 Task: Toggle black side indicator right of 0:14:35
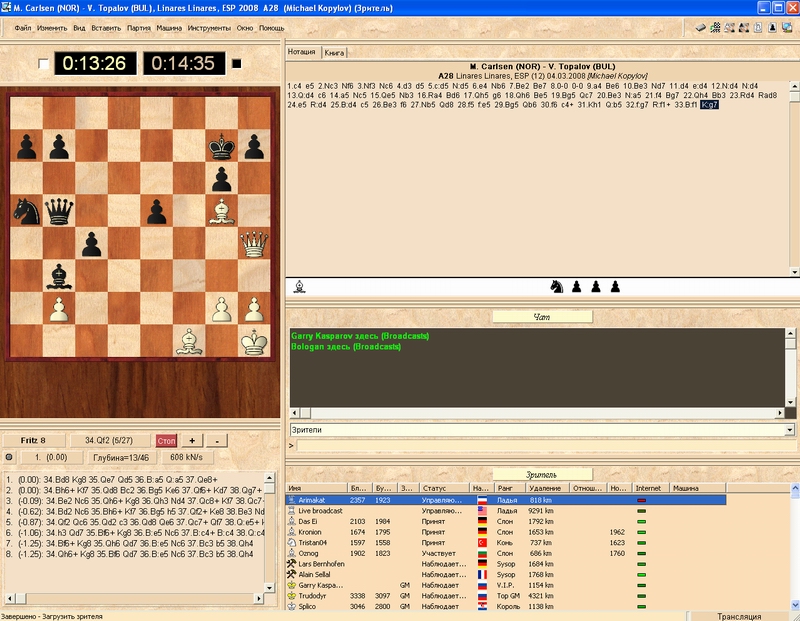(237, 65)
